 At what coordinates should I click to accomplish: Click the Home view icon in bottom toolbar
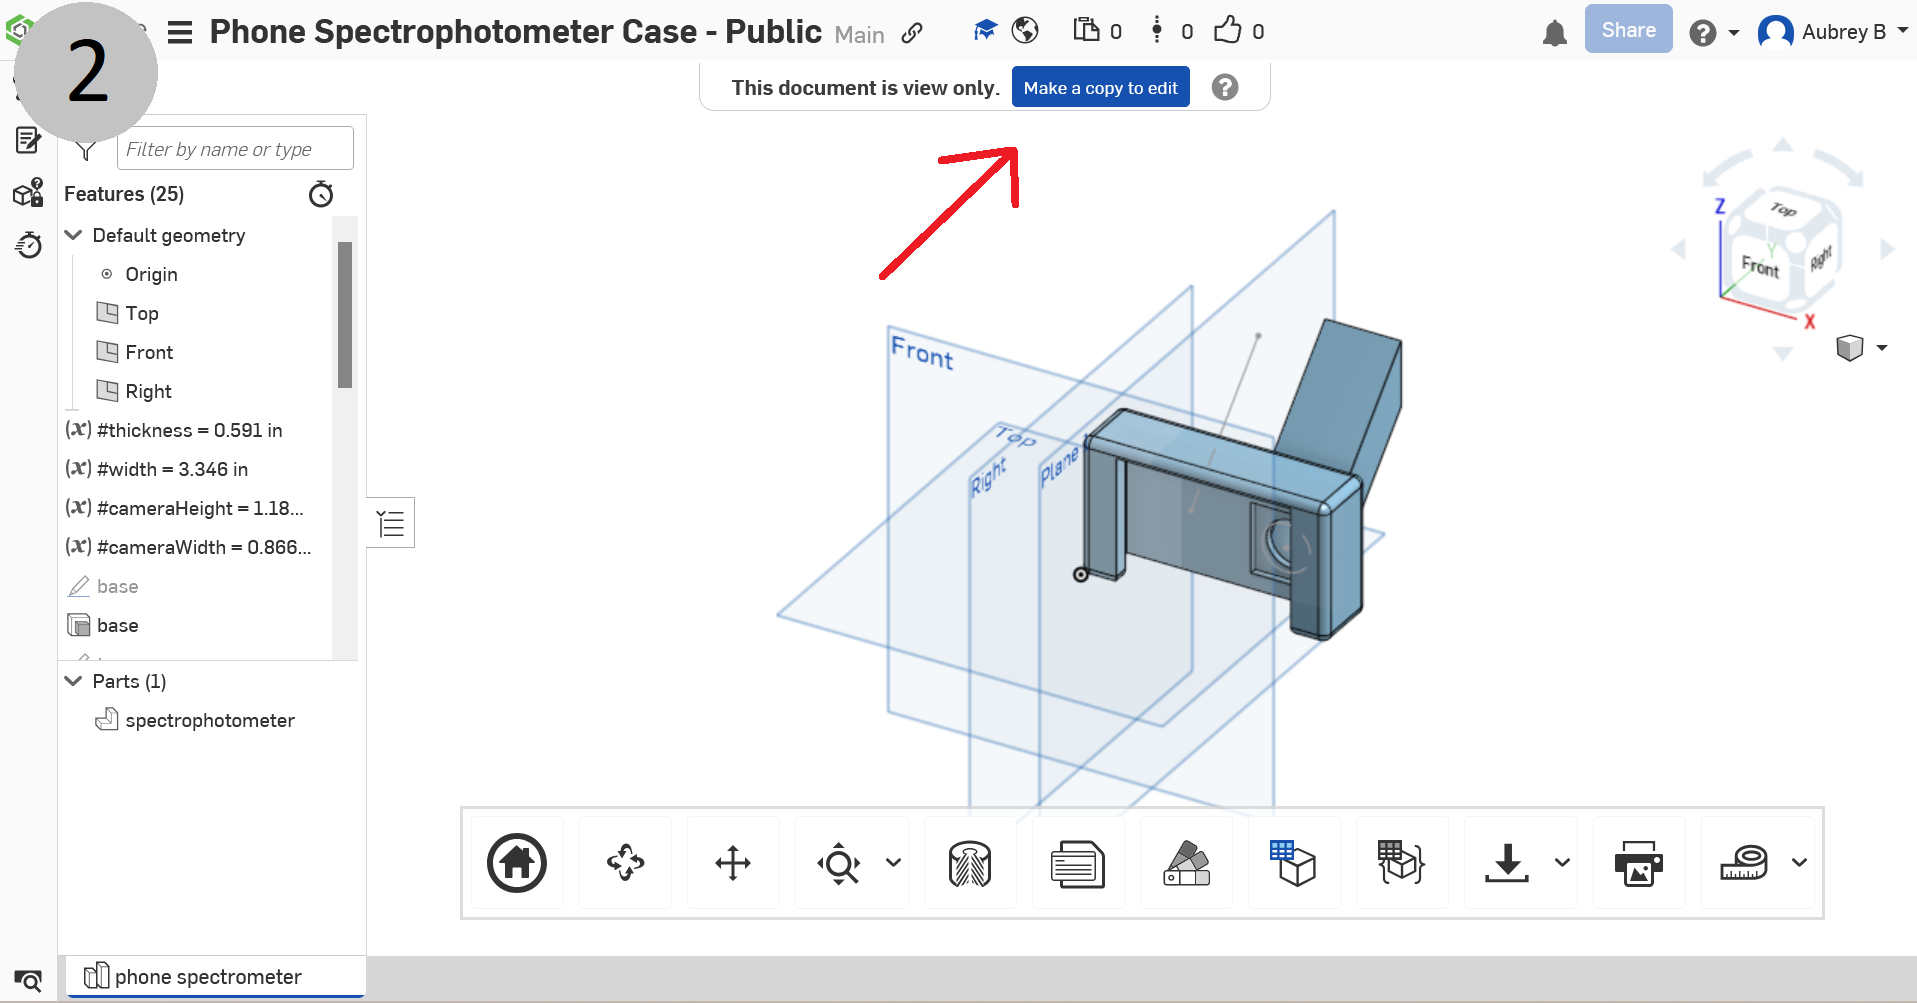[517, 862]
